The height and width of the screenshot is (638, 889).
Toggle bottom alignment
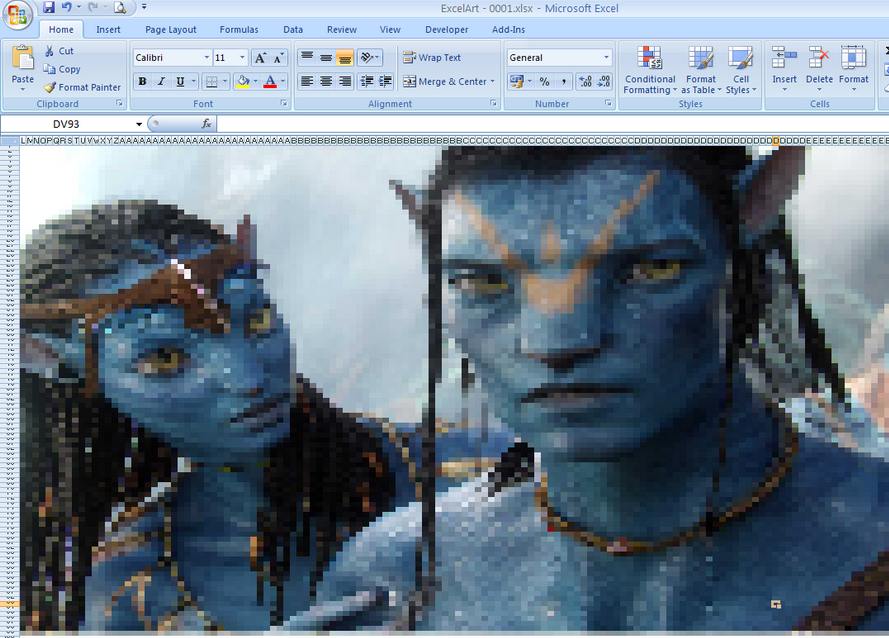tap(345, 57)
